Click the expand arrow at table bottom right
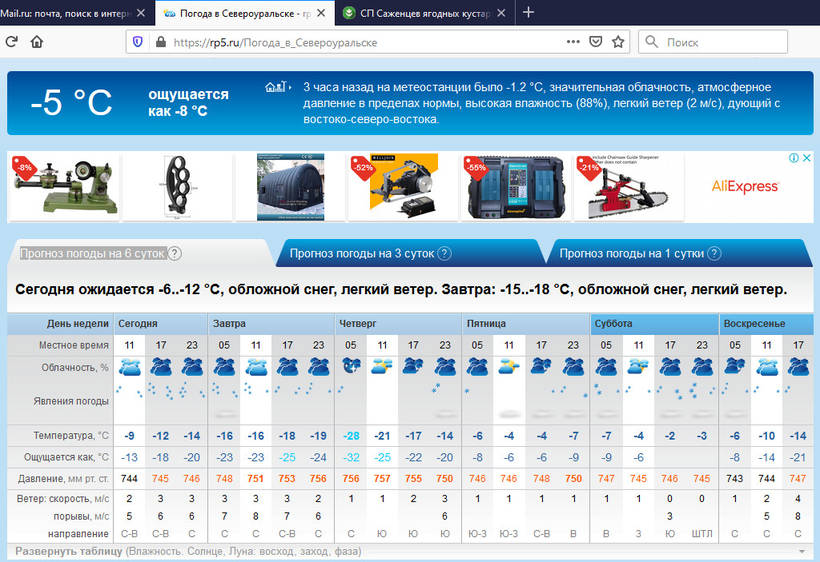 pos(800,551)
